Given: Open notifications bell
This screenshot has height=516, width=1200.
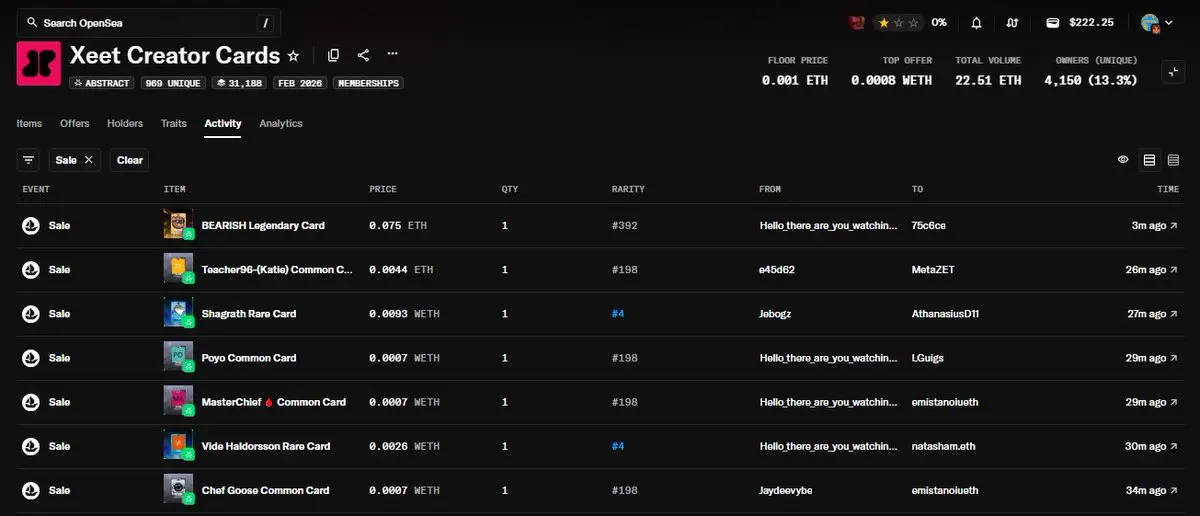Looking at the screenshot, I should point(977,22).
